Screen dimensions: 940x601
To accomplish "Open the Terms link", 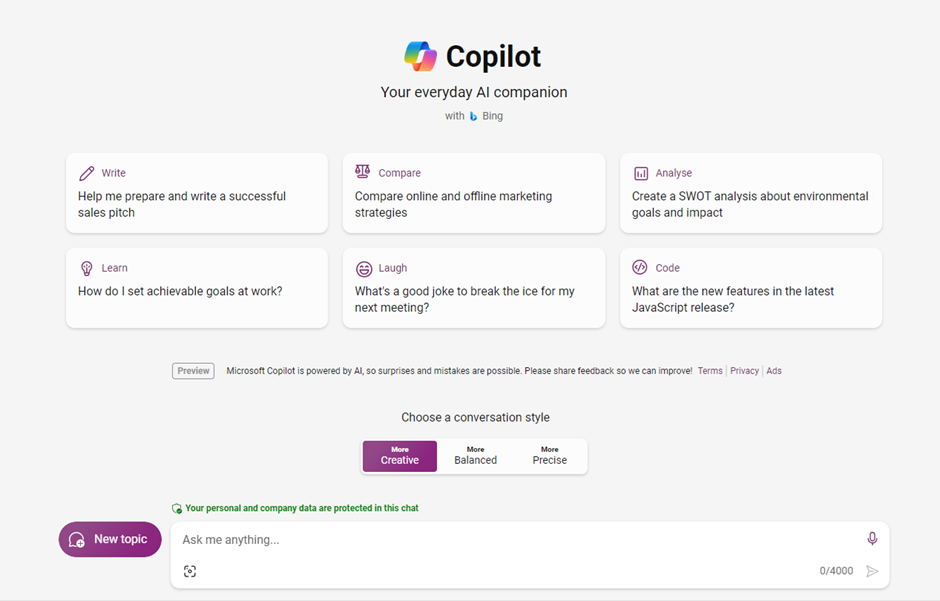I will [x=709, y=370].
